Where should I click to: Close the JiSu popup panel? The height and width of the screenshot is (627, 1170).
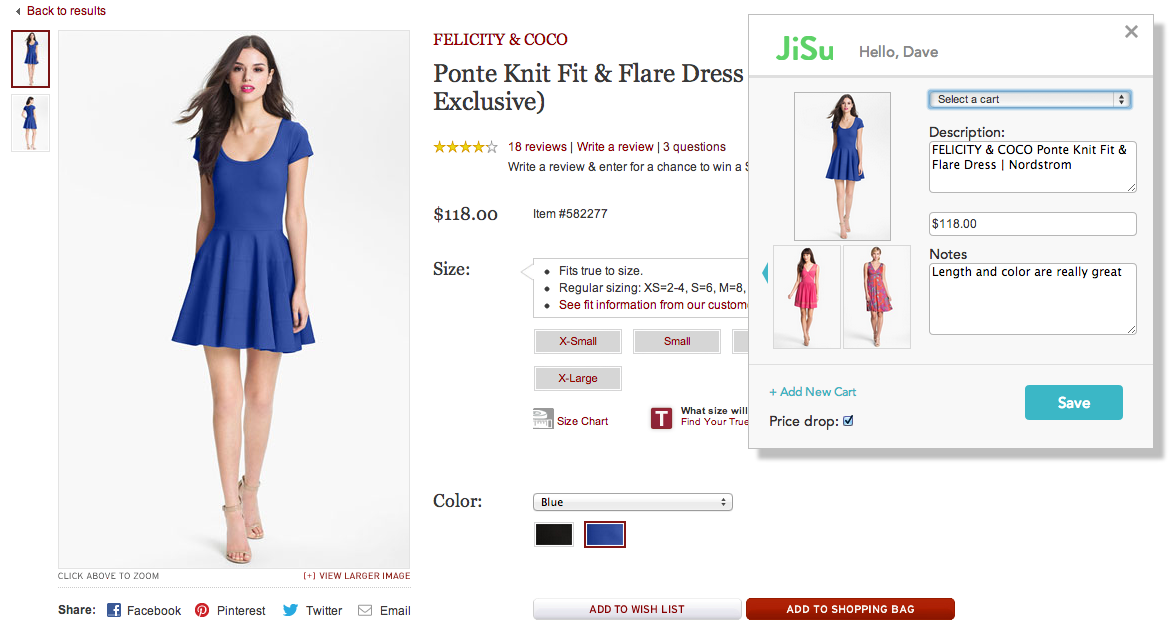point(1131,32)
